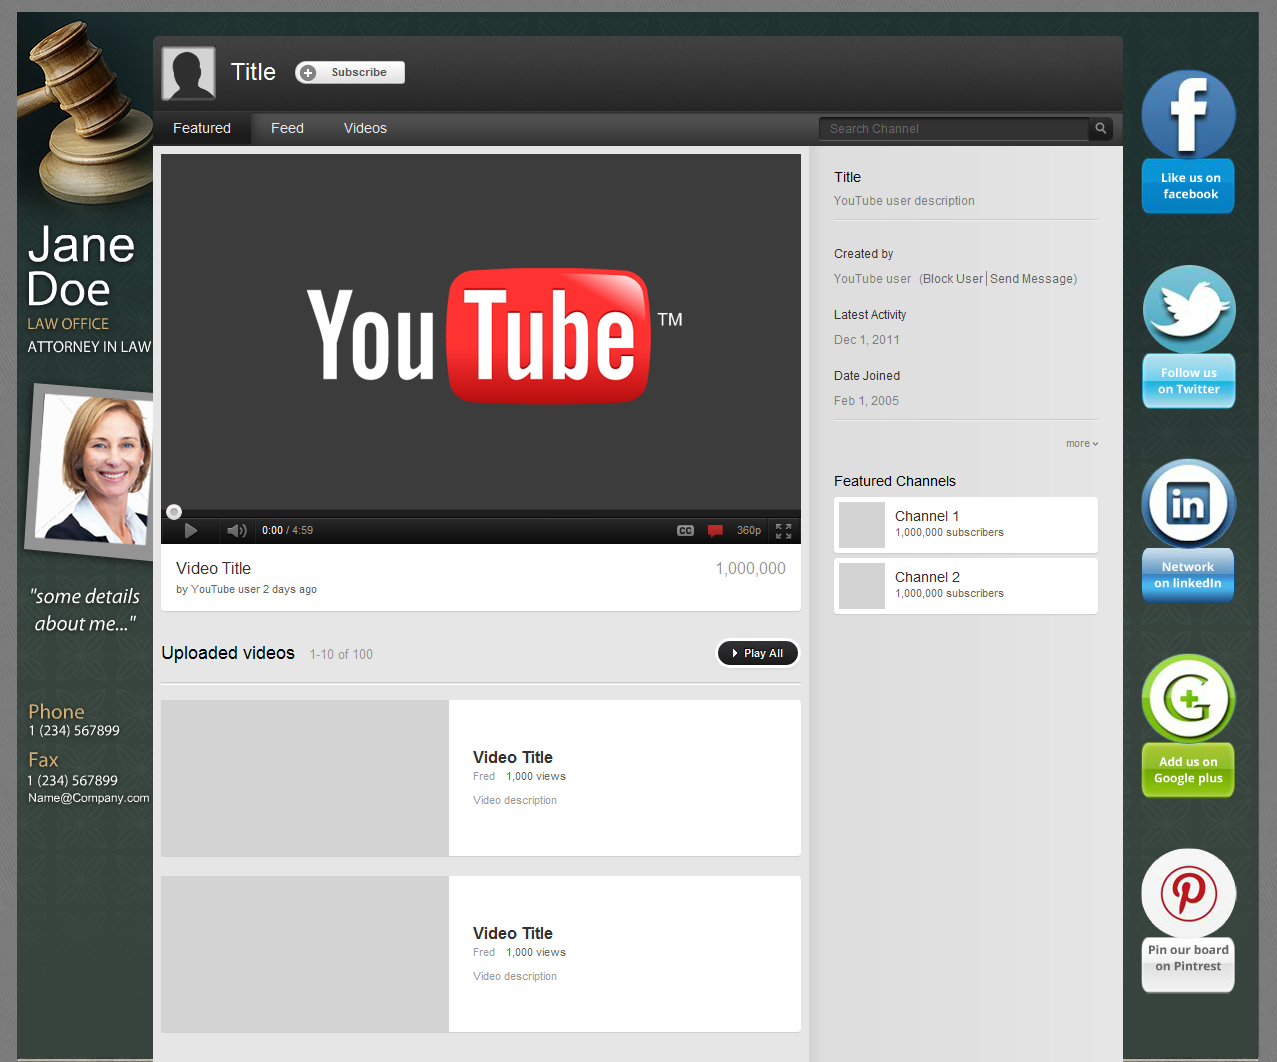Expand the 'more' channel info link
The image size is (1277, 1062).
click(1082, 443)
